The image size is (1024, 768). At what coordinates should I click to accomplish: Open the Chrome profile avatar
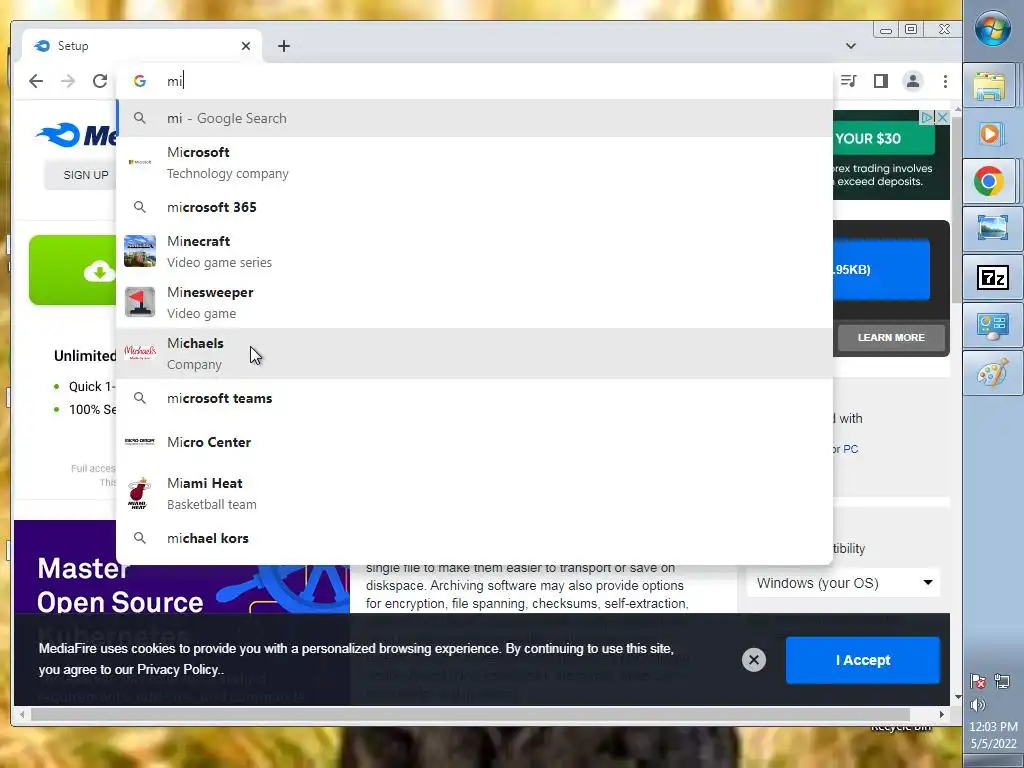click(912, 81)
